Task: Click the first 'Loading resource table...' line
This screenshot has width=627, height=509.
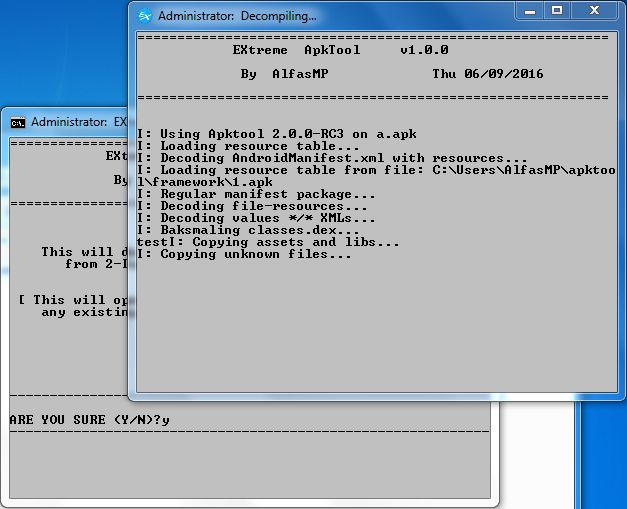Action: (x=248, y=146)
